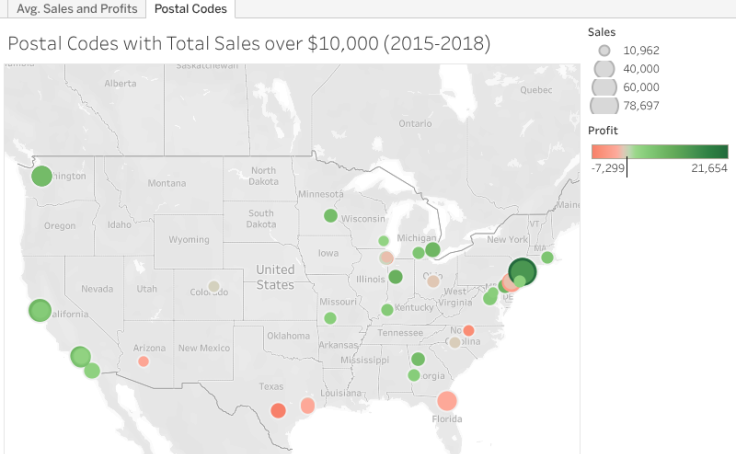736x454 pixels.
Task: Click the large green circle on California label
Action: point(38,310)
